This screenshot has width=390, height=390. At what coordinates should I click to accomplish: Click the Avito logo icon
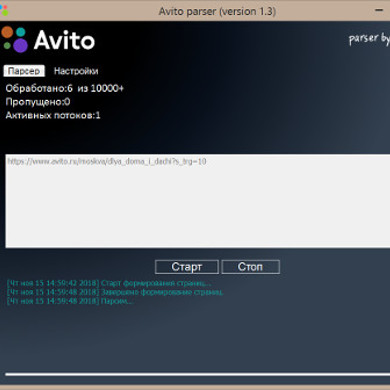pos(15,40)
